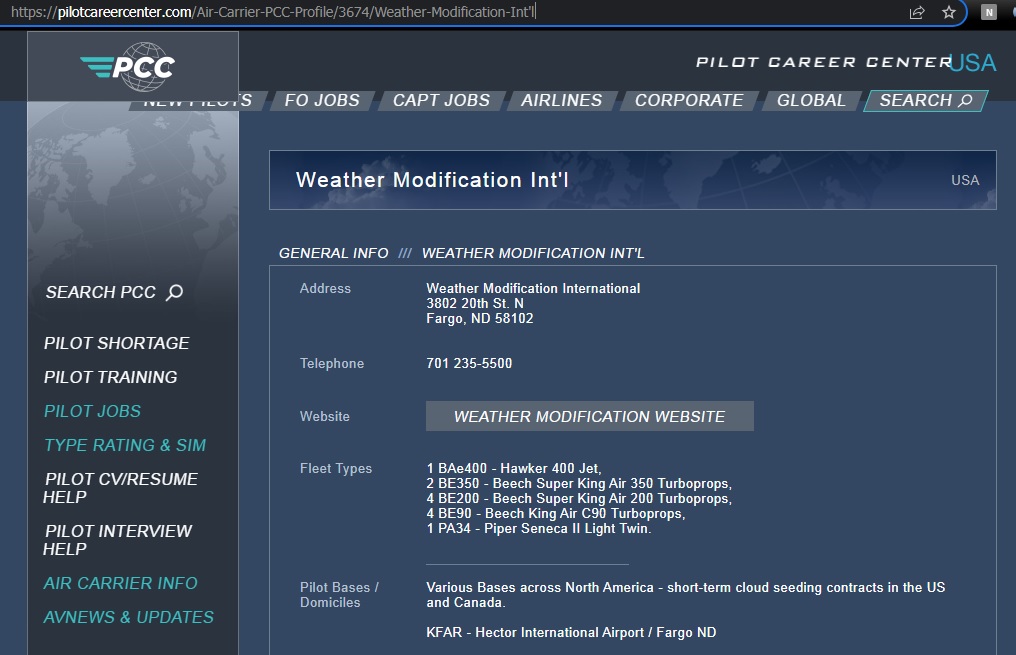
Task: Select the CORPORATE tab
Action: [688, 100]
